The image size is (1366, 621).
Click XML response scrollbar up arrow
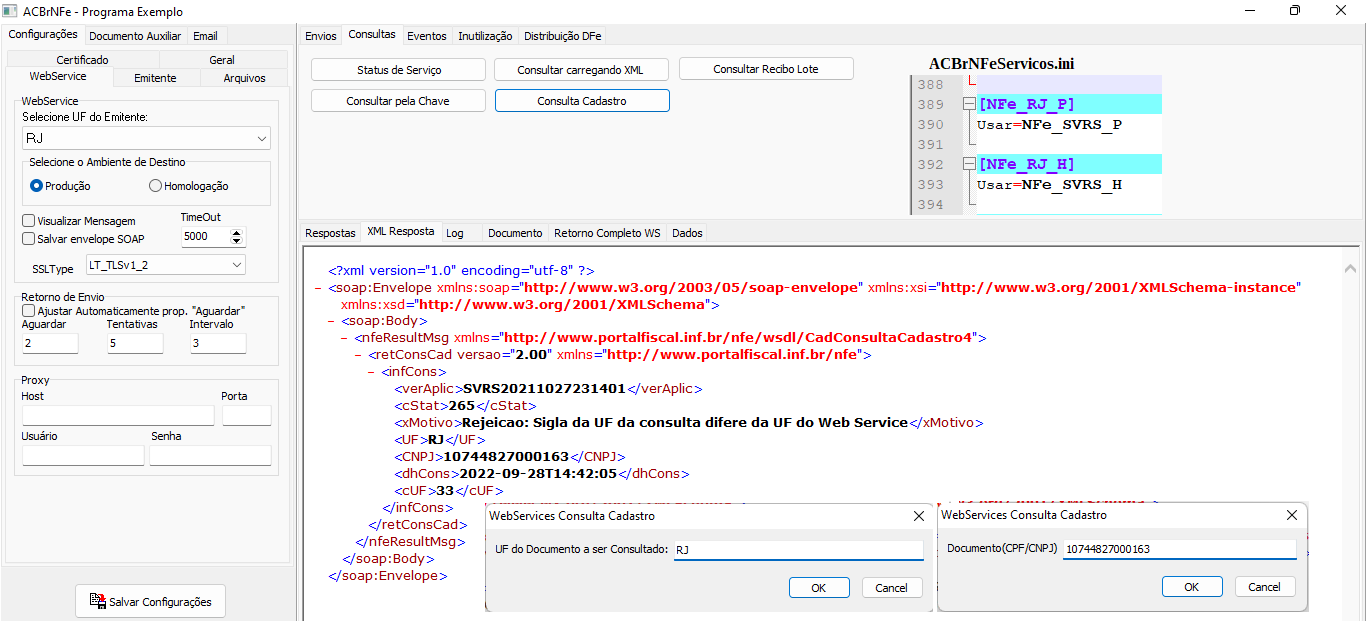pyautogui.click(x=1352, y=269)
